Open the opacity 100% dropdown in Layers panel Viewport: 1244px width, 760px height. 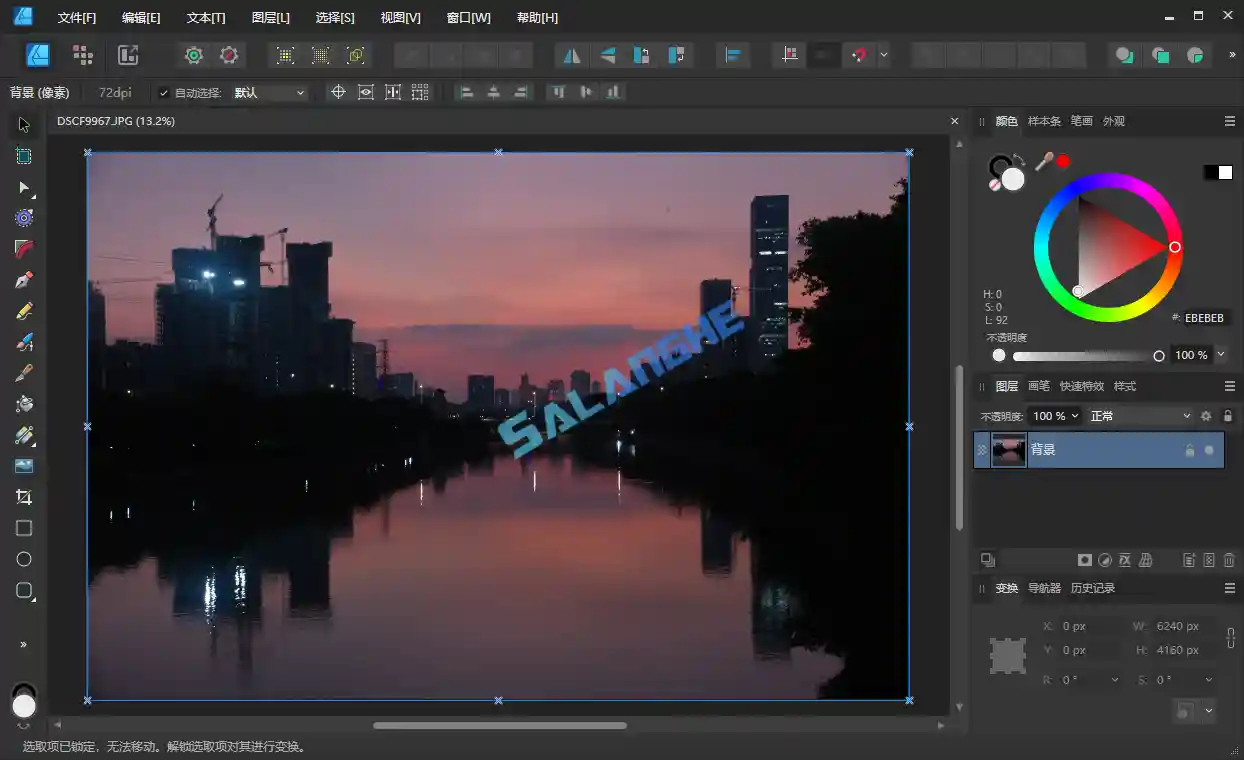coord(1055,415)
